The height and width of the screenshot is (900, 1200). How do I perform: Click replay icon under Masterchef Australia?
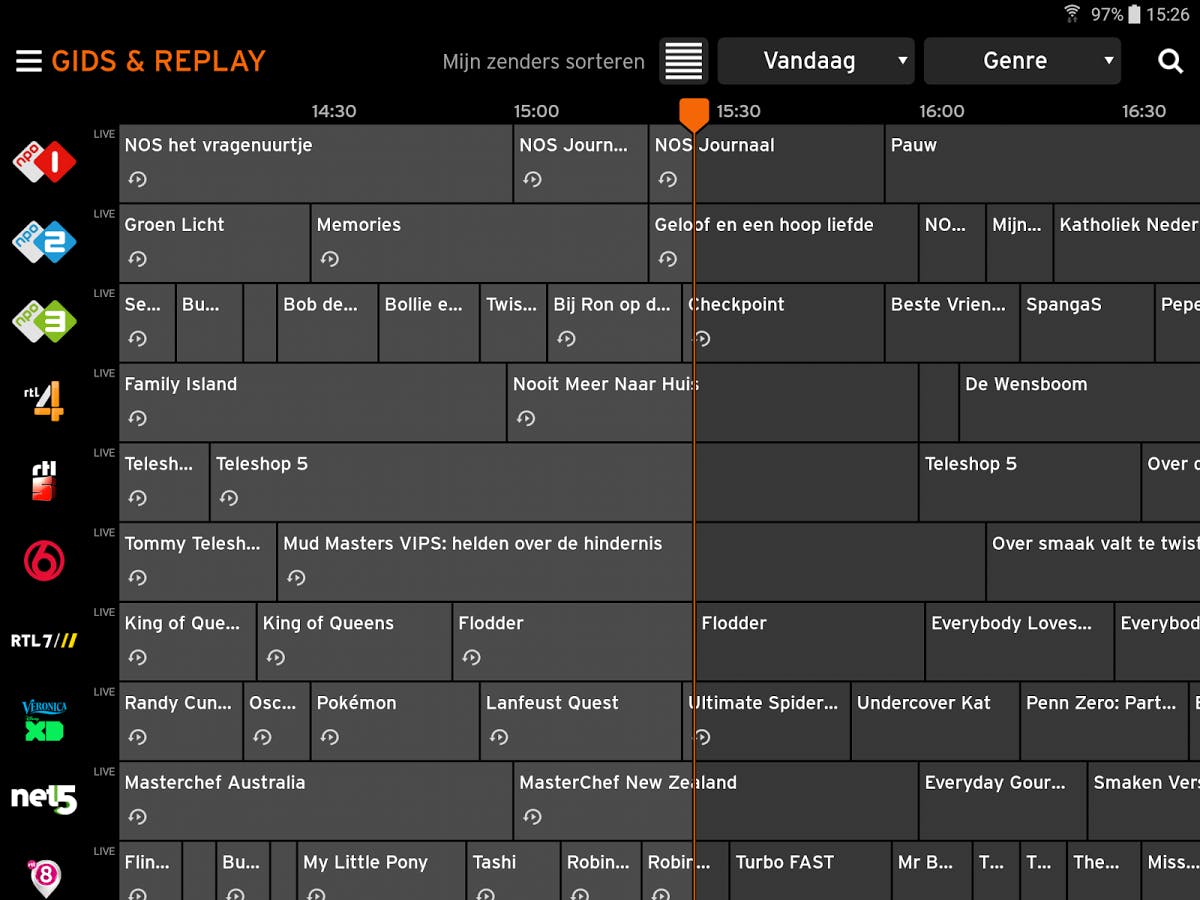coord(138,817)
